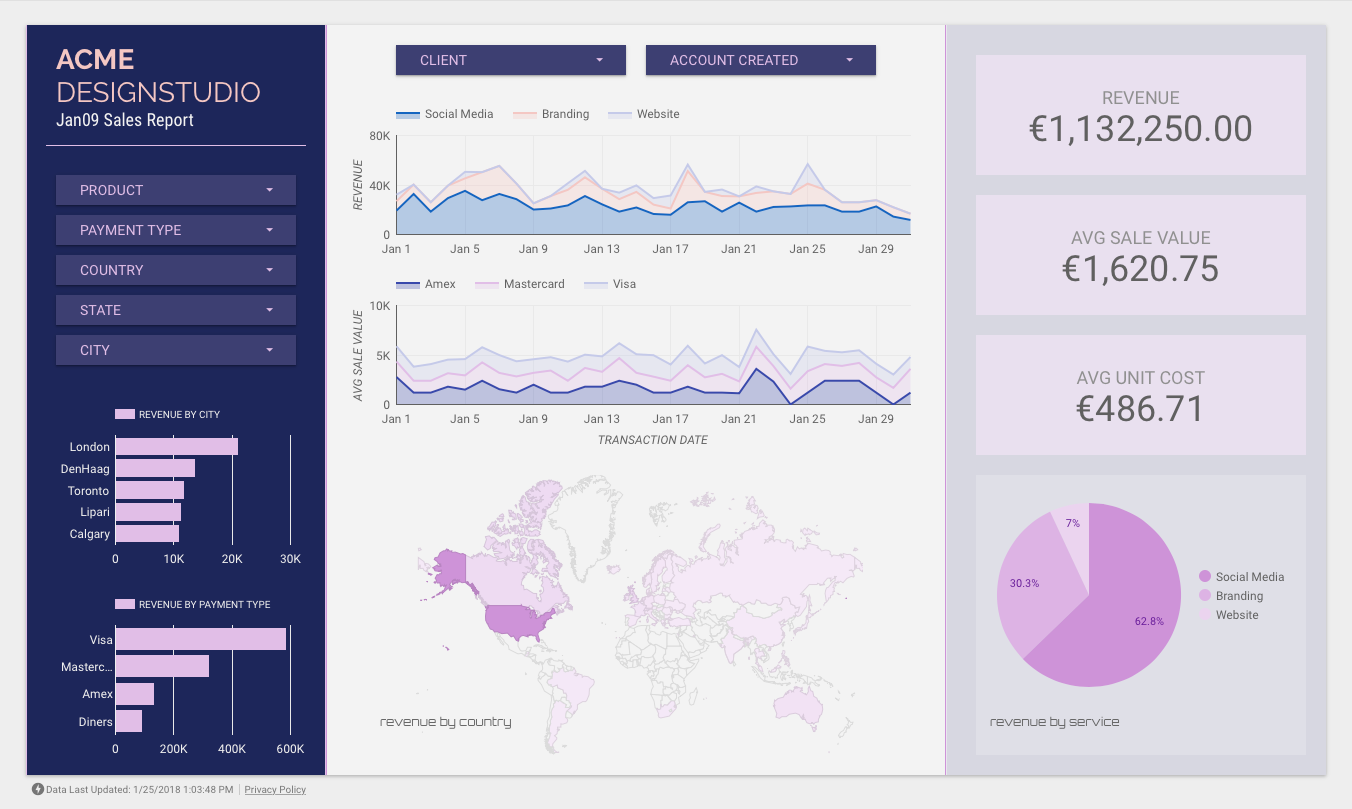This screenshot has width=1352, height=809.
Task: Click the TRANSACTION DATE axis label
Action: (x=653, y=440)
